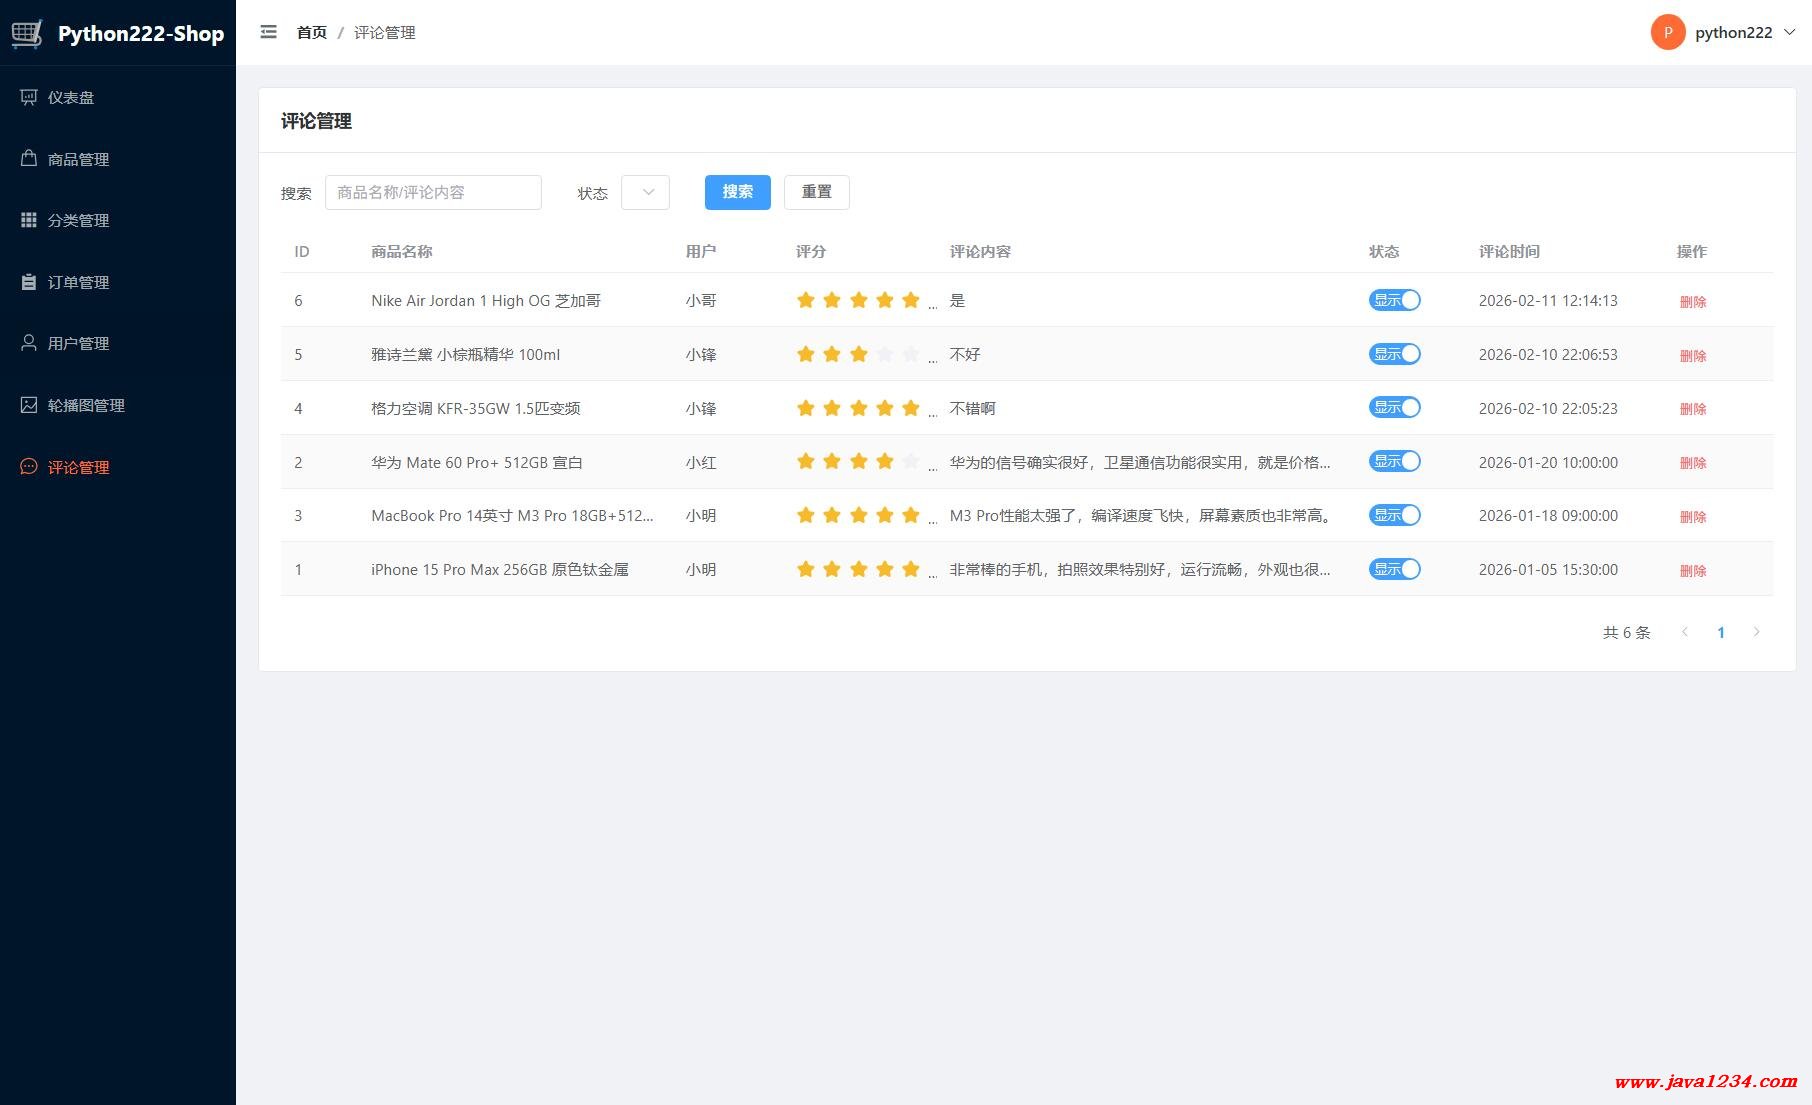Expand the python222 user menu arrow
The image size is (1812, 1105).
(1790, 32)
